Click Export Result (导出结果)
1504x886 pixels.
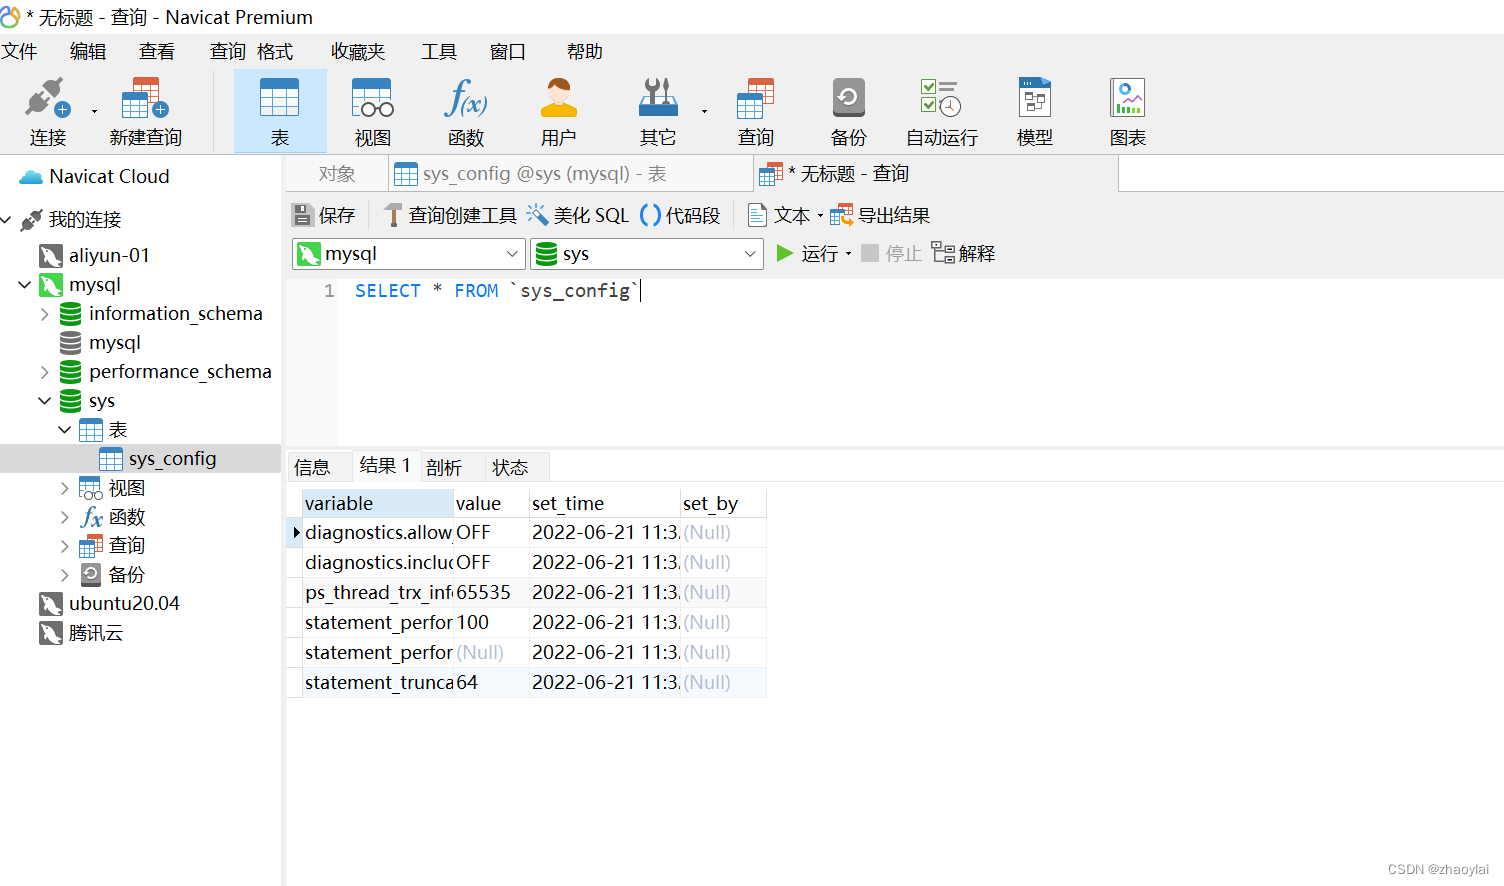coord(880,215)
